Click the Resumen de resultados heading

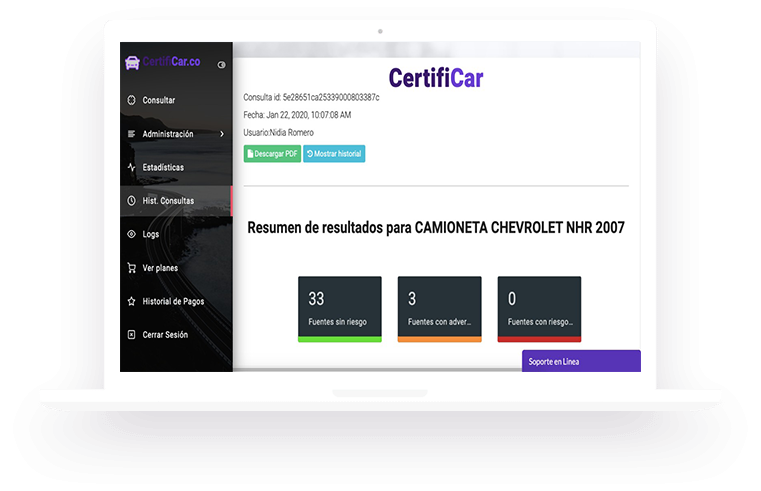[x=436, y=228]
